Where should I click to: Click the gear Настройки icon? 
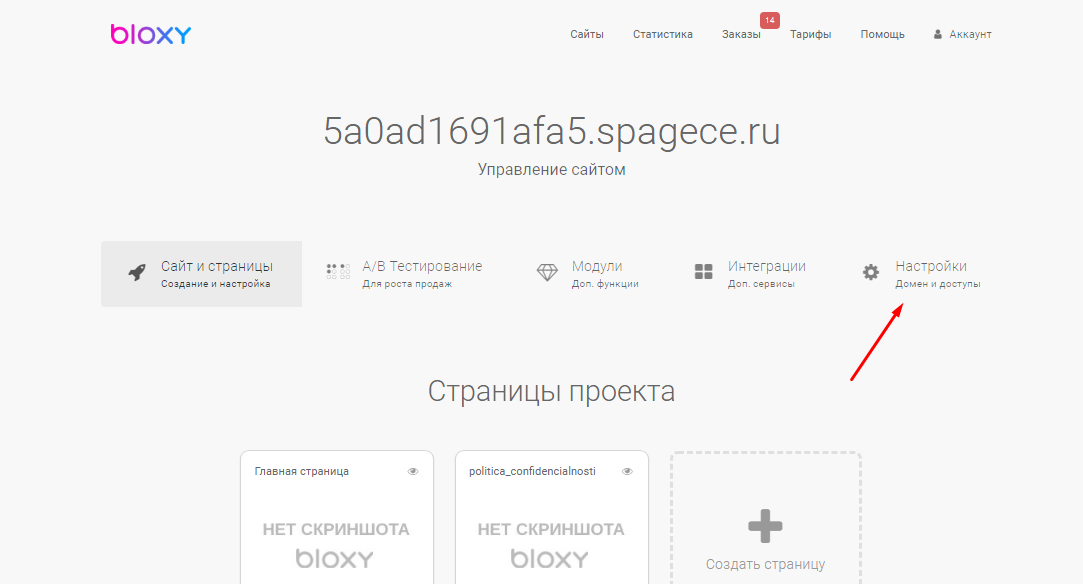[x=871, y=272]
